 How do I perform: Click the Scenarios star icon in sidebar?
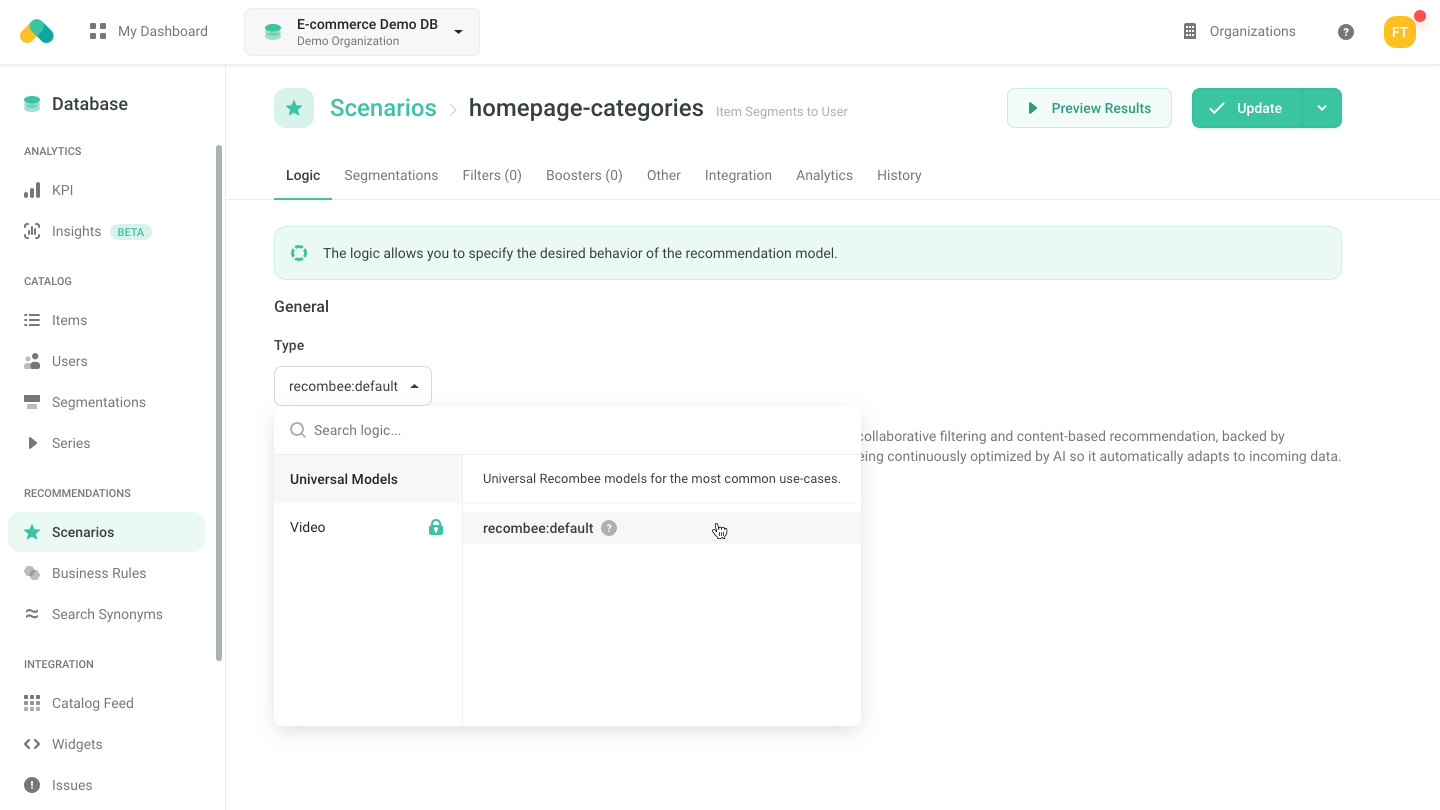pos(32,532)
